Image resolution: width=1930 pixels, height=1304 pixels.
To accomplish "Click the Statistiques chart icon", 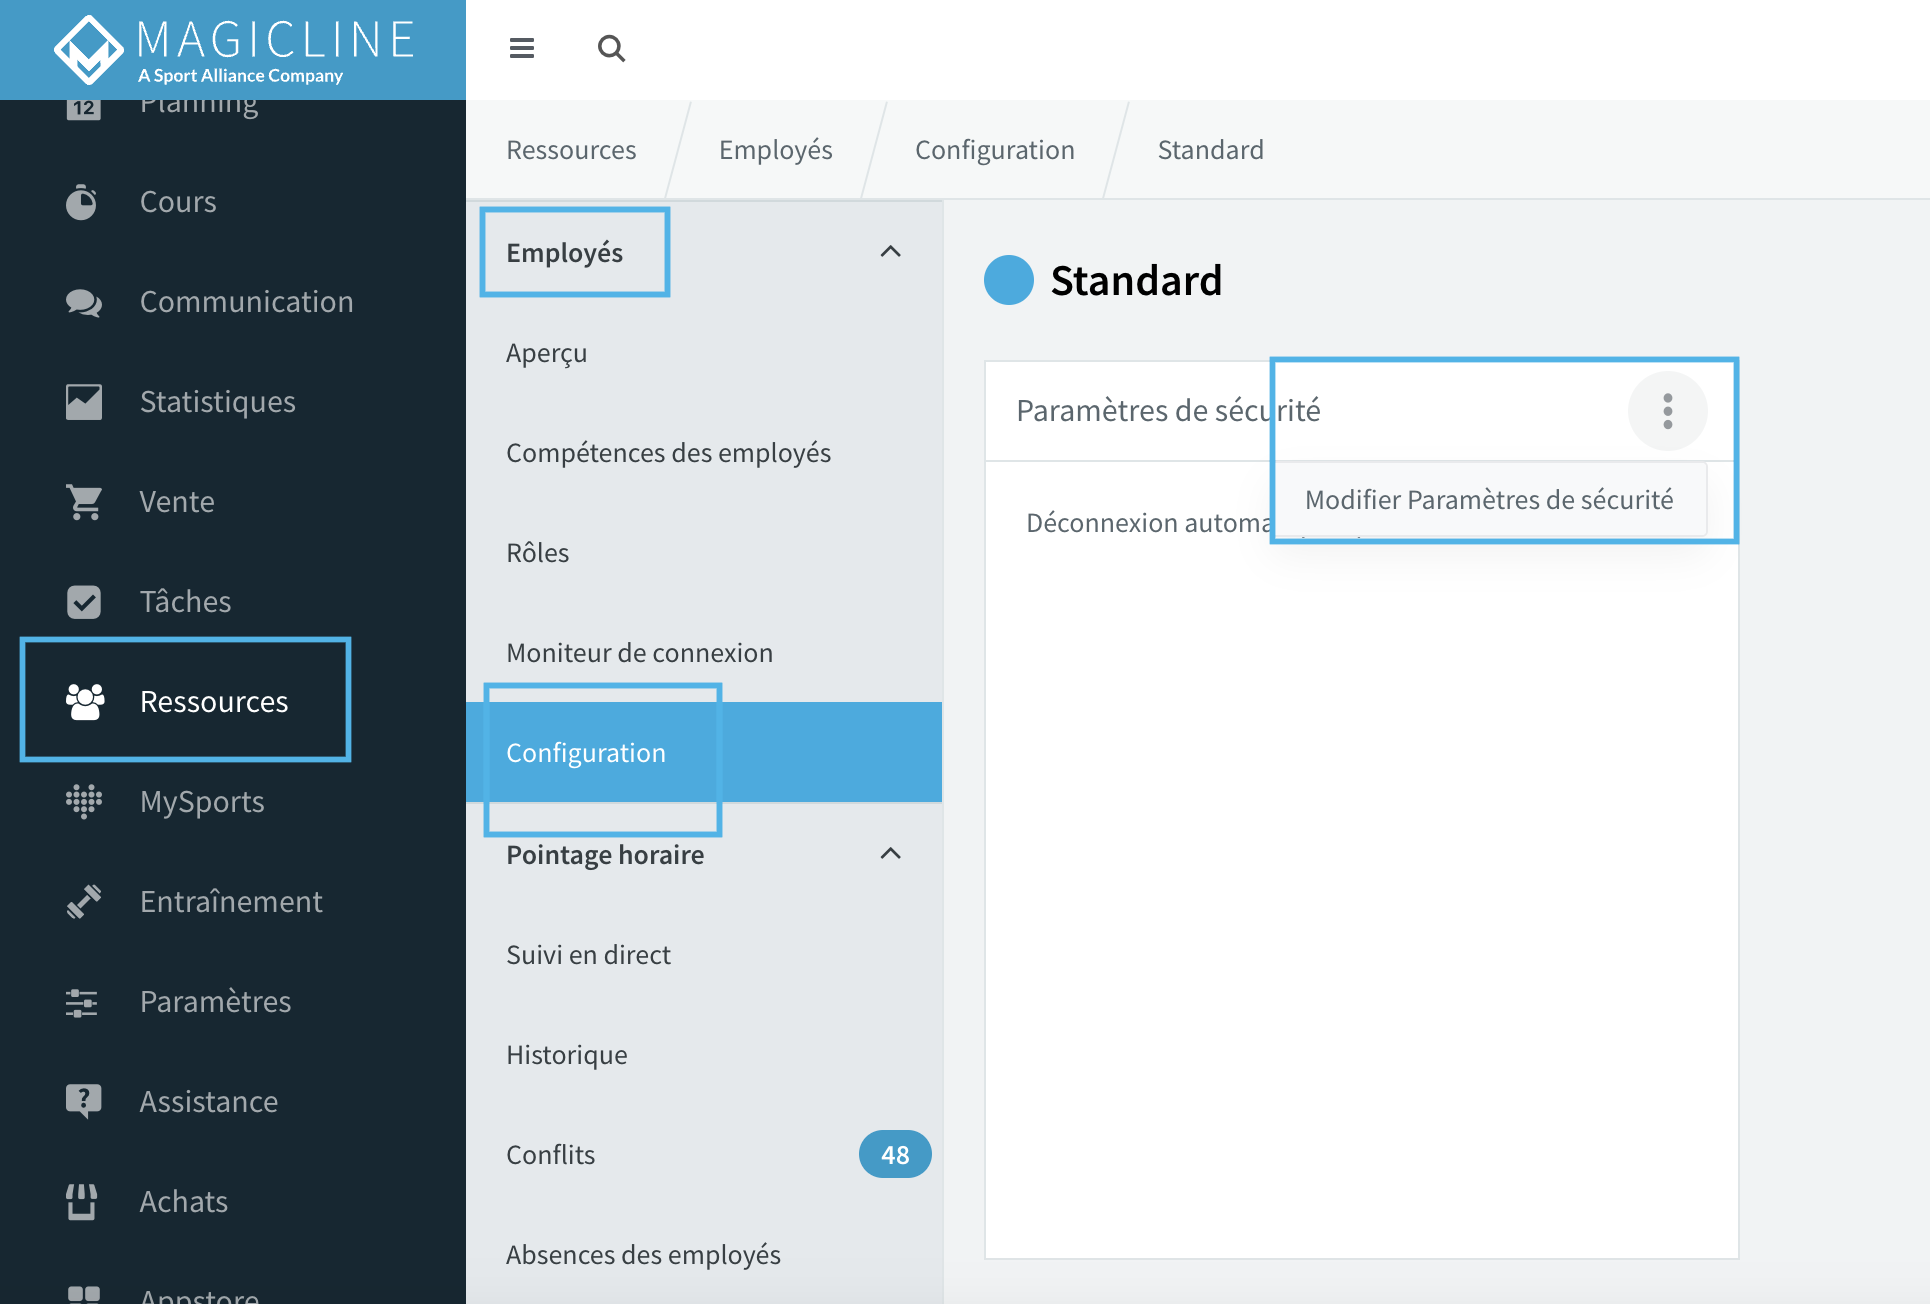I will pyautogui.click(x=84, y=402).
